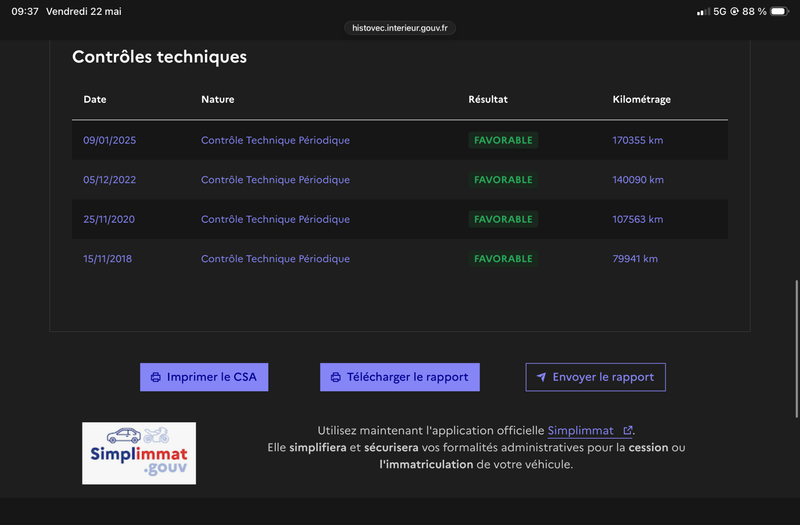800x525 pixels.
Task: Click the Date column header
Action: 95,99
